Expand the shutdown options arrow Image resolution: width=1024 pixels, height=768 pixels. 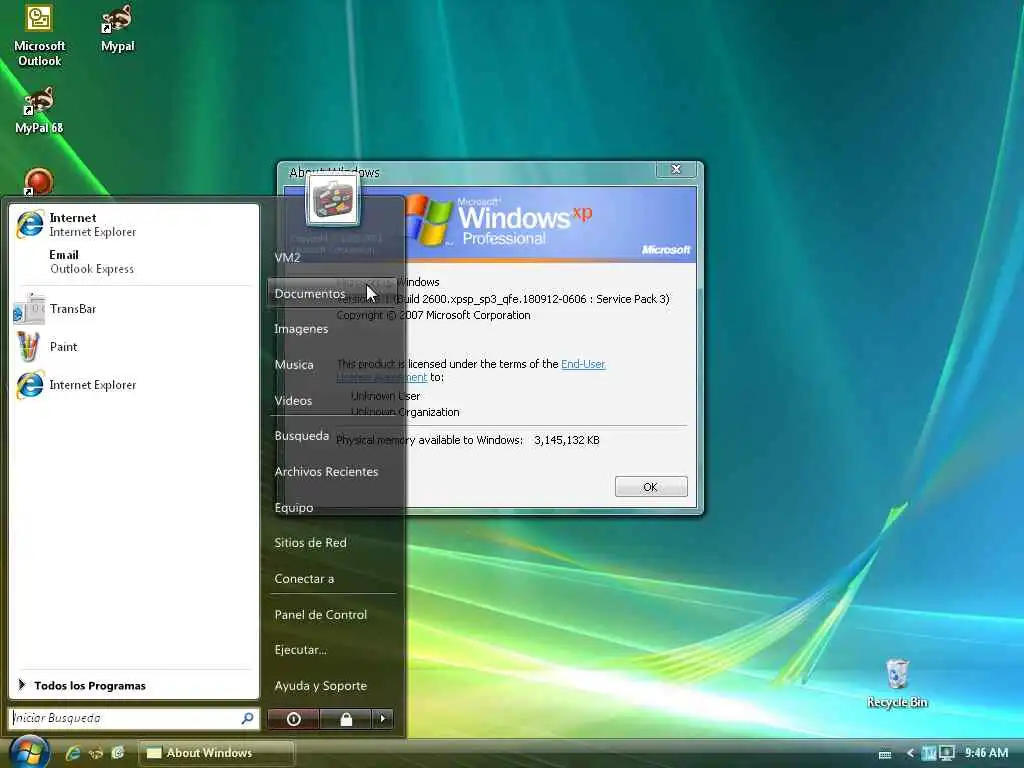383,719
